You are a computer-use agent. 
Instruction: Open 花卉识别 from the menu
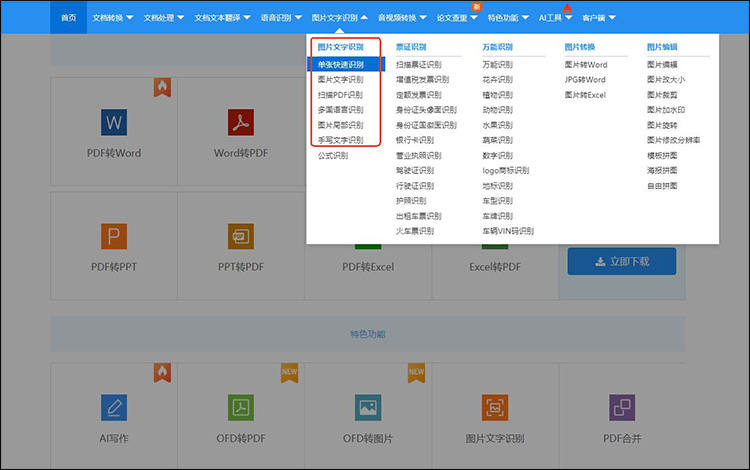point(497,79)
